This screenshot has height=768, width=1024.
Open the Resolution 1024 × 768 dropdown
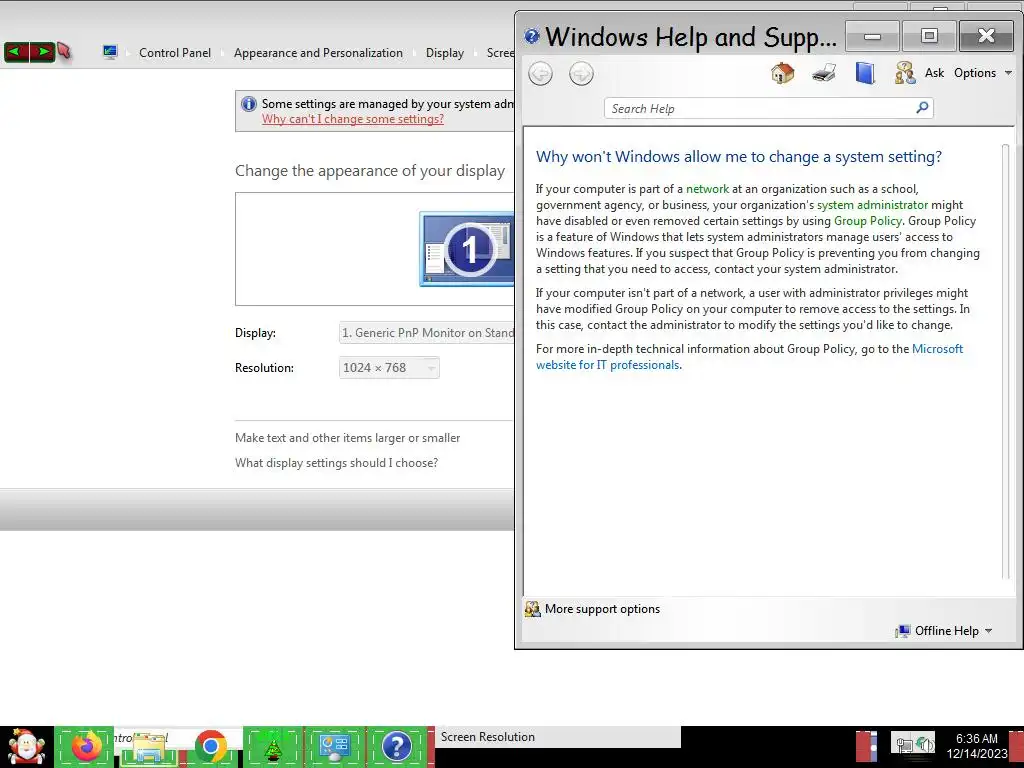coord(389,368)
